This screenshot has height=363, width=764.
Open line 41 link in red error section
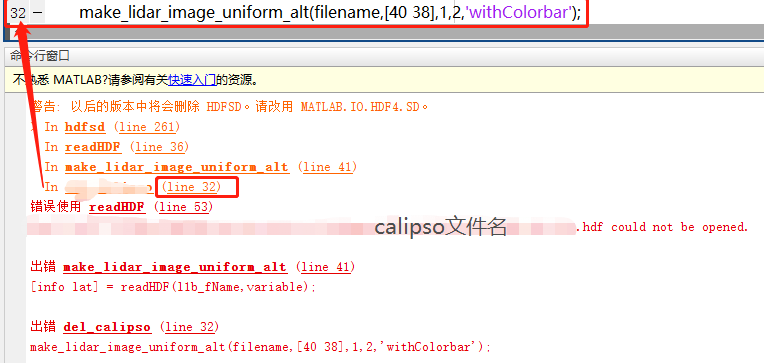pos(325,267)
